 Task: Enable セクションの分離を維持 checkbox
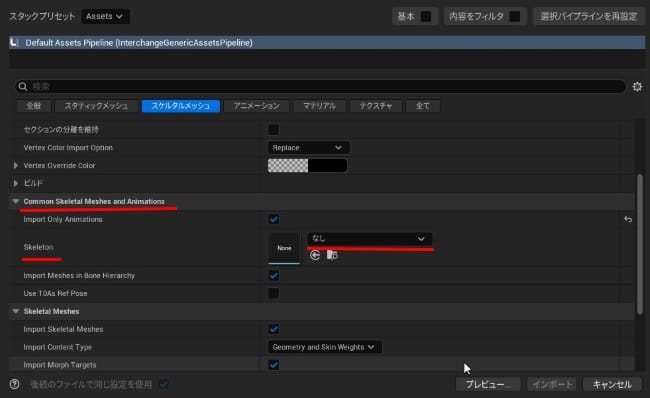[274, 129]
